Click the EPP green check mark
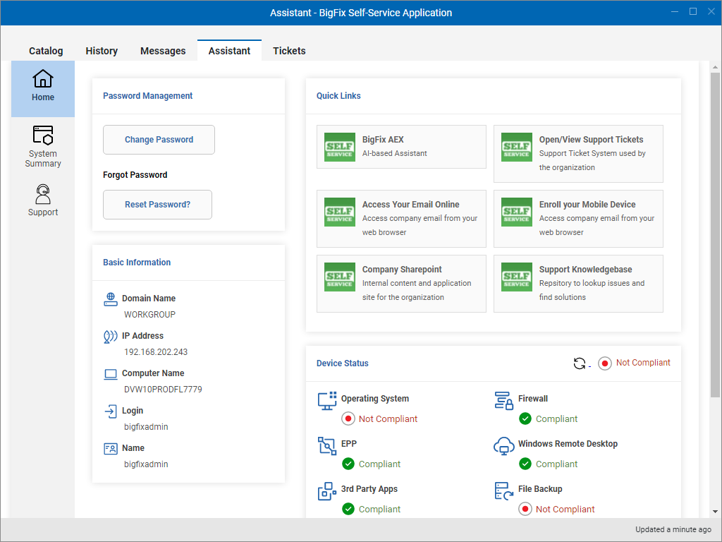The width and height of the screenshot is (722, 542). click(348, 464)
